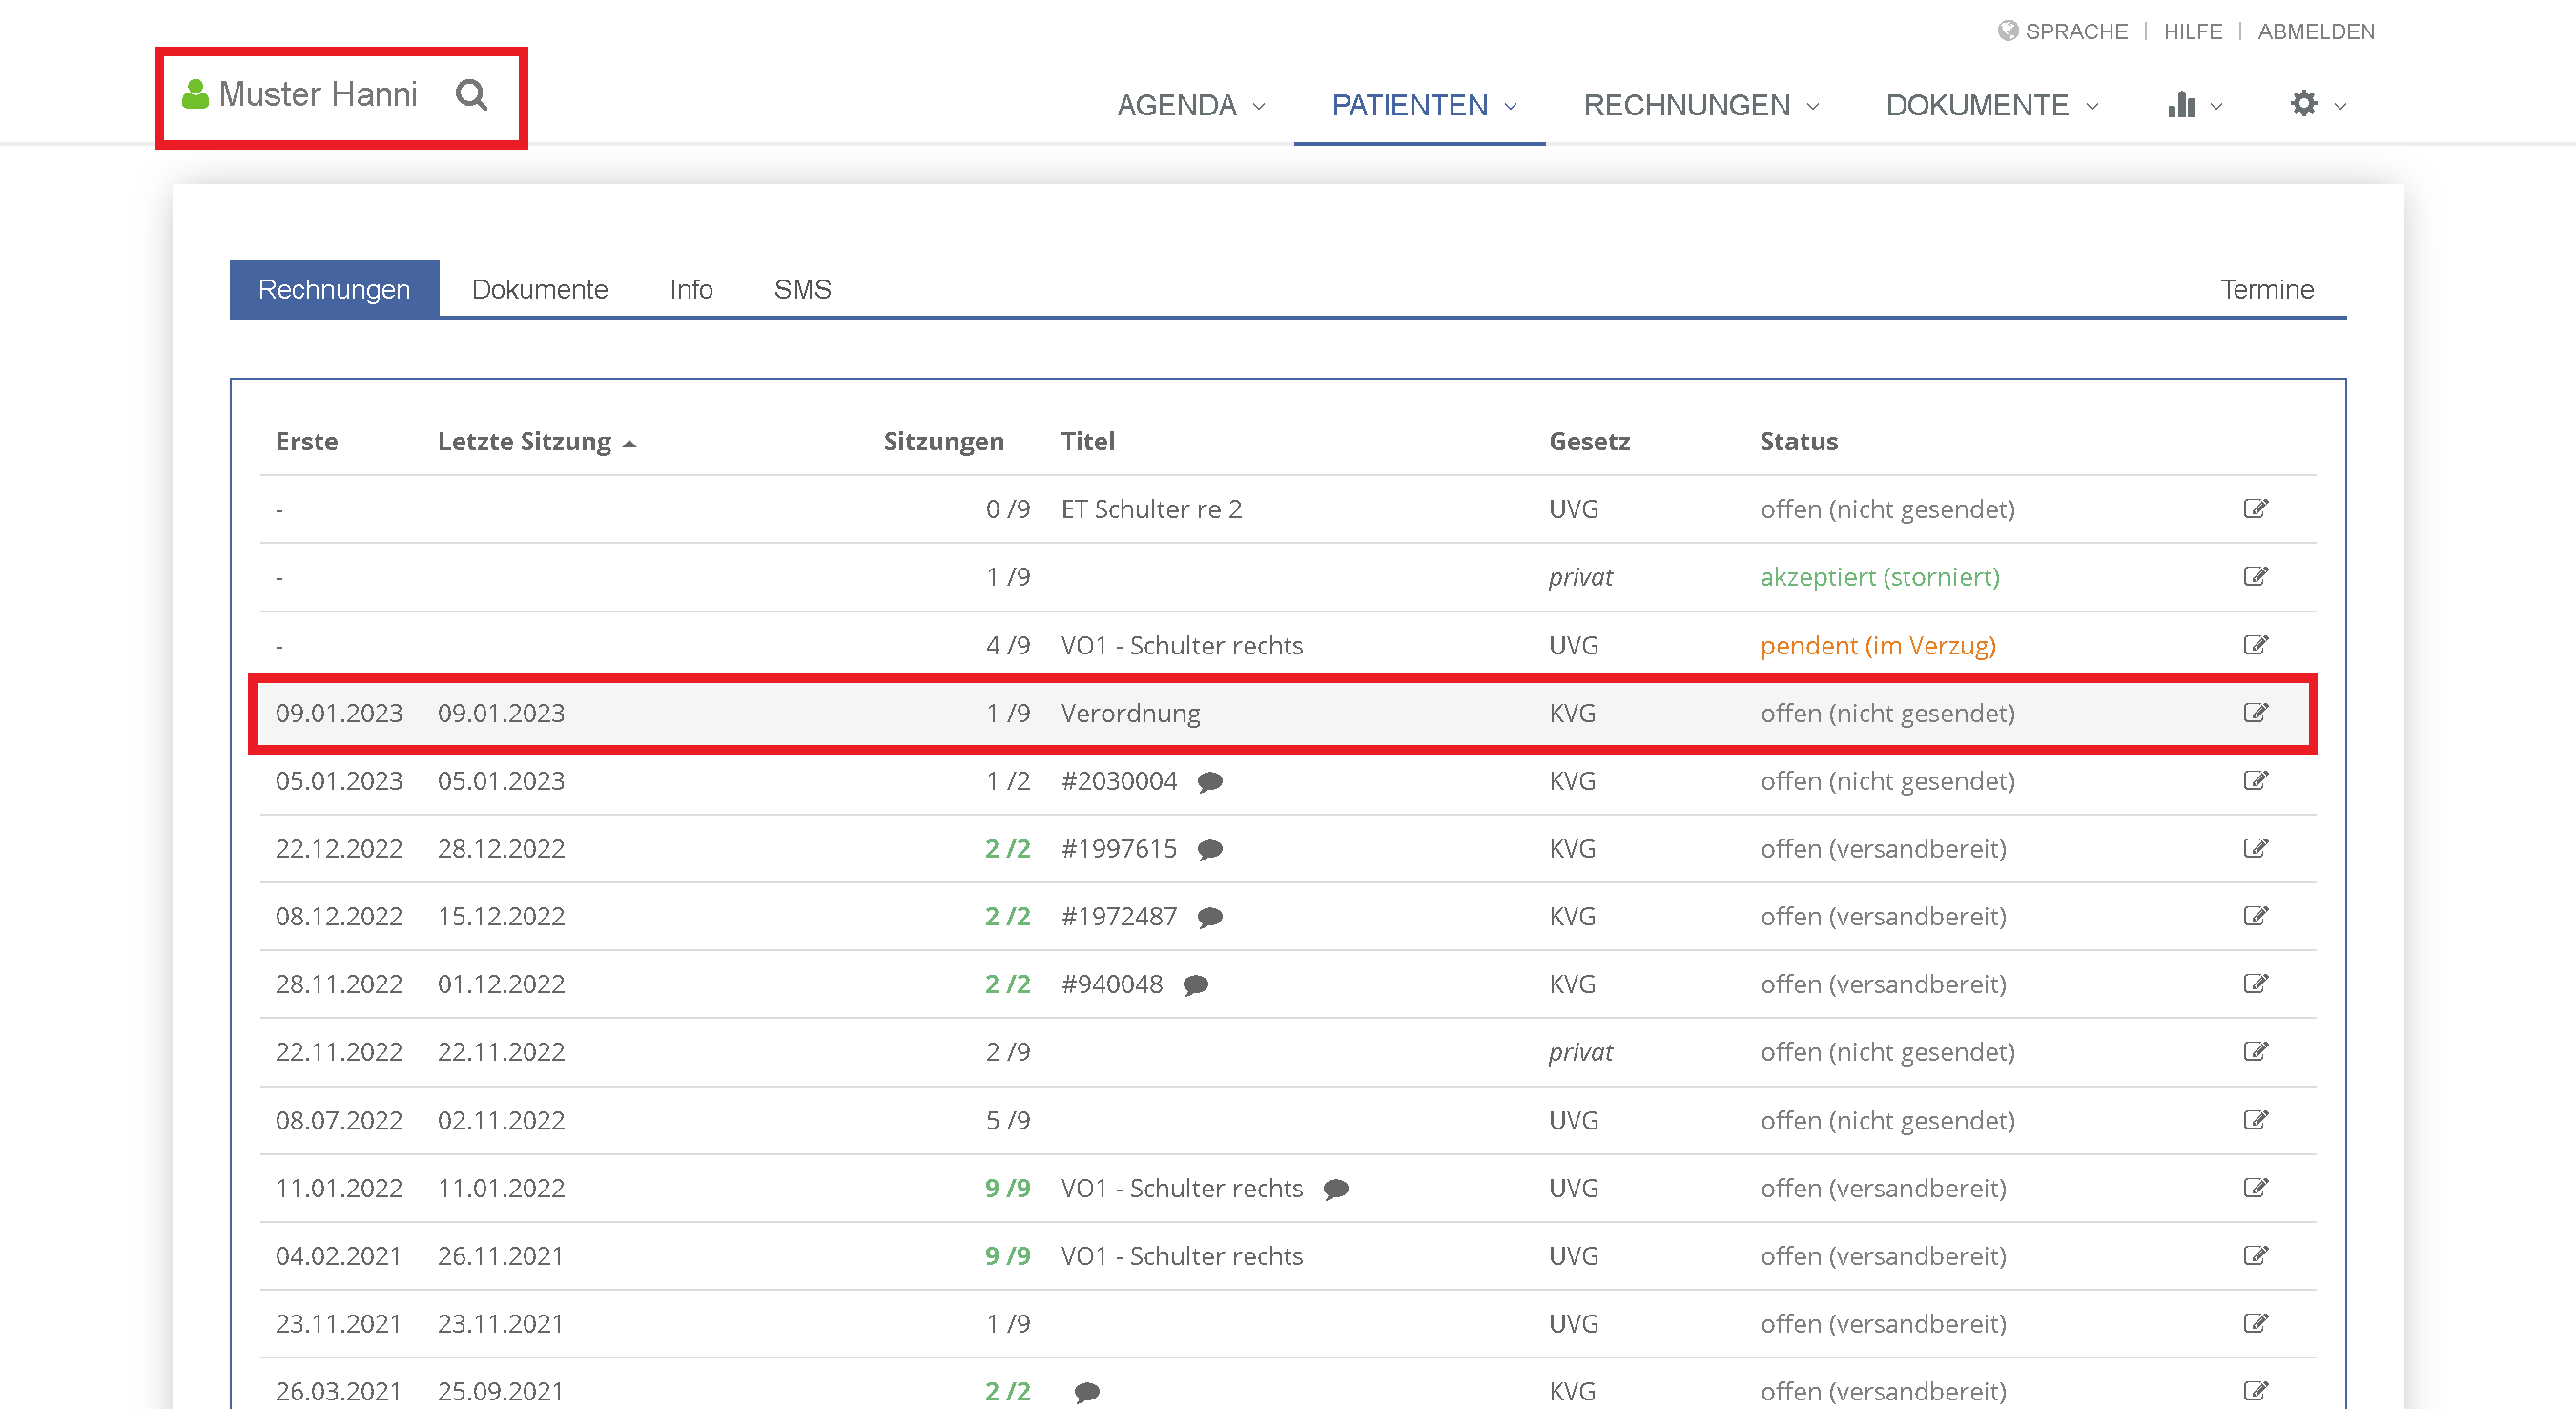The image size is (2576, 1409).
Task: Click the '#2030004' title cell
Action: 1119,781
